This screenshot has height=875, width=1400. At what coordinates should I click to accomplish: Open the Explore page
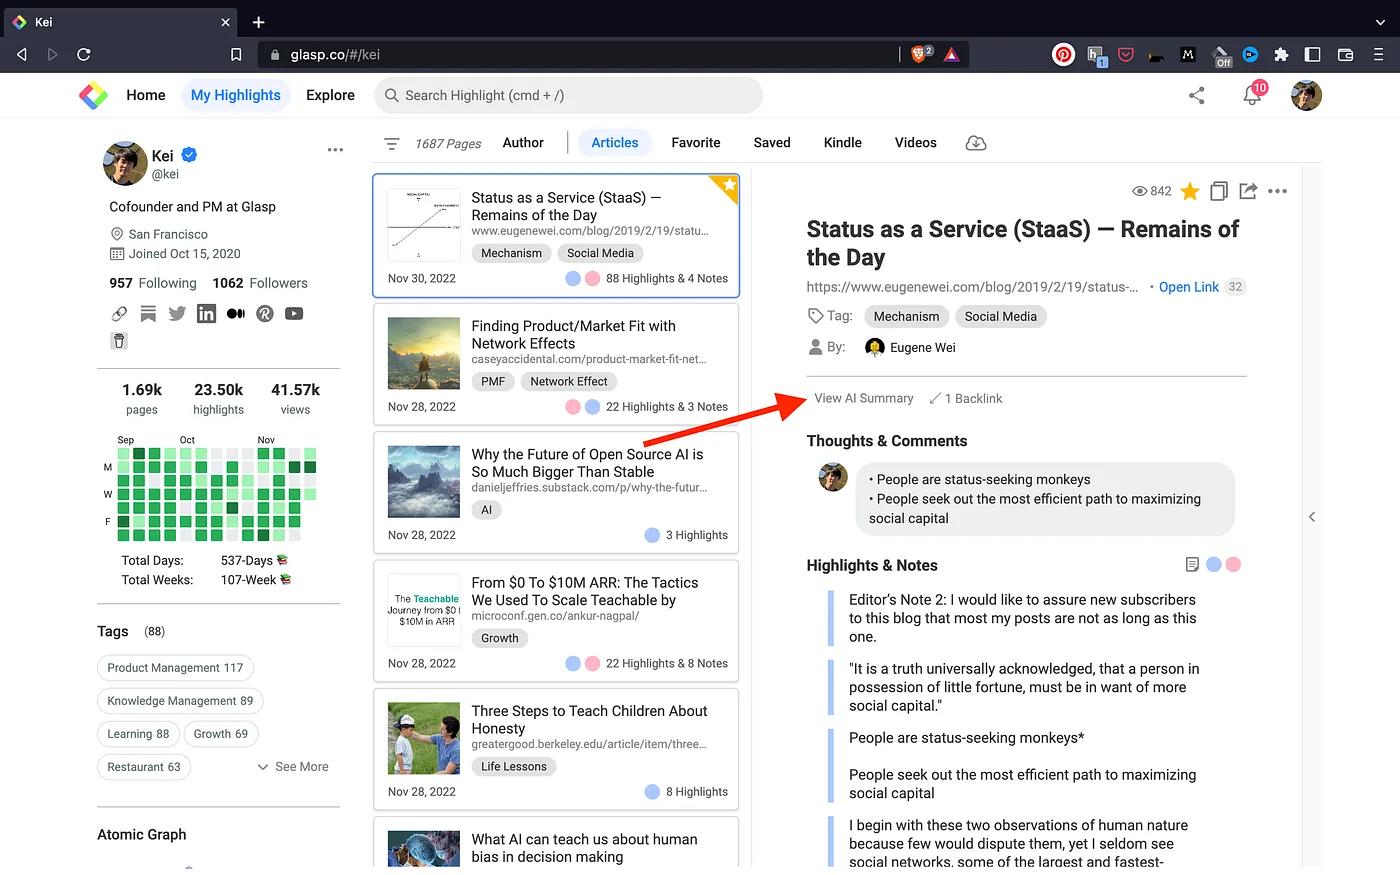330,95
